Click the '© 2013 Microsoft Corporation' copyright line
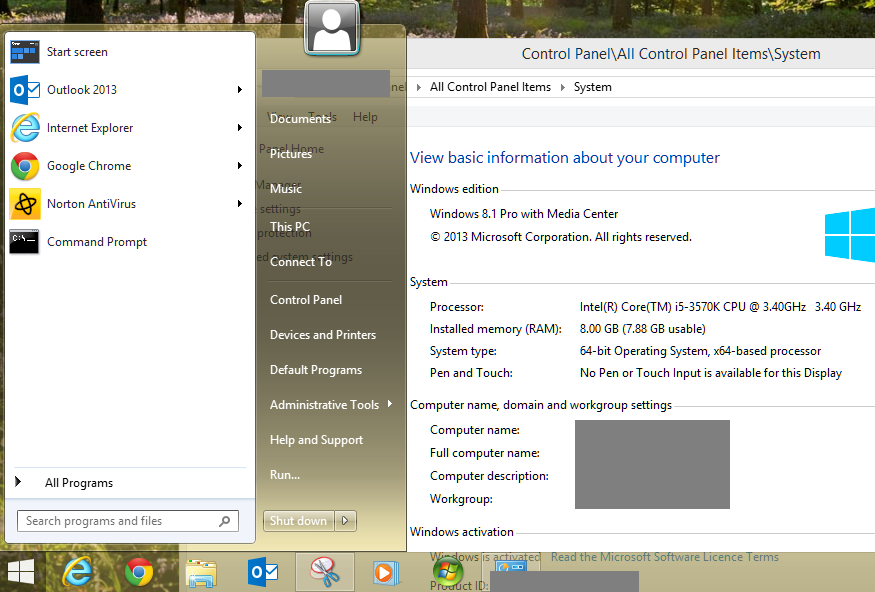 point(561,237)
